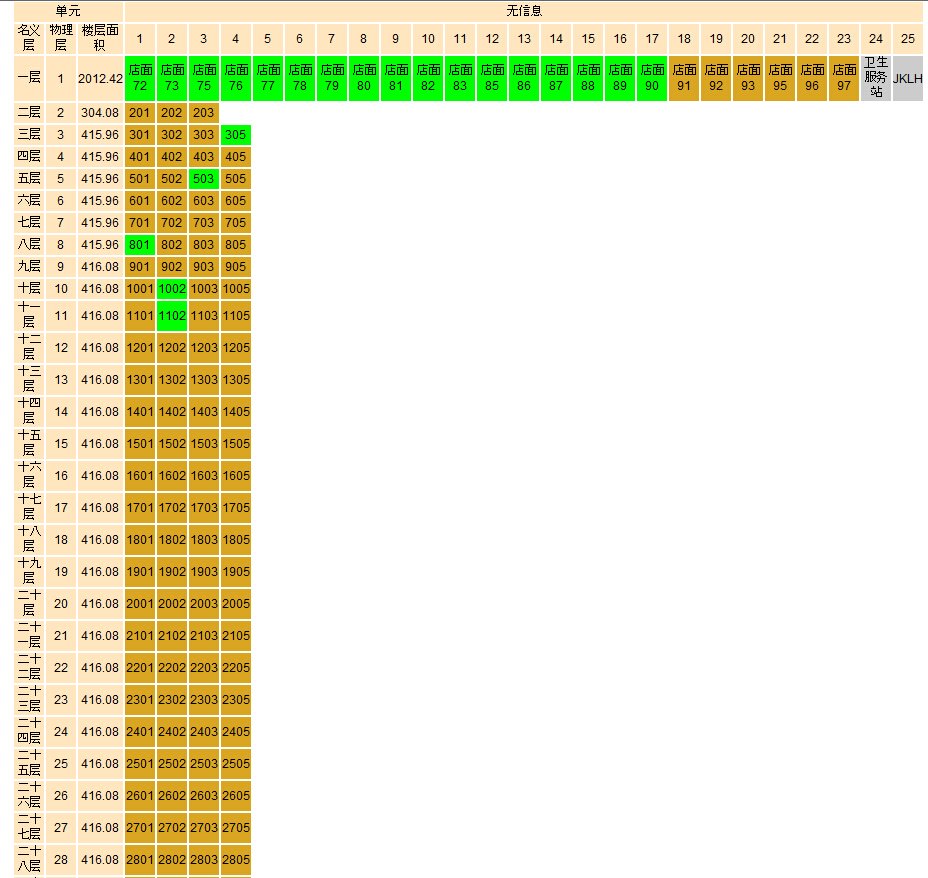Click the gray JKLH cell
Image resolution: width=928 pixels, height=878 pixels.
pos(907,78)
